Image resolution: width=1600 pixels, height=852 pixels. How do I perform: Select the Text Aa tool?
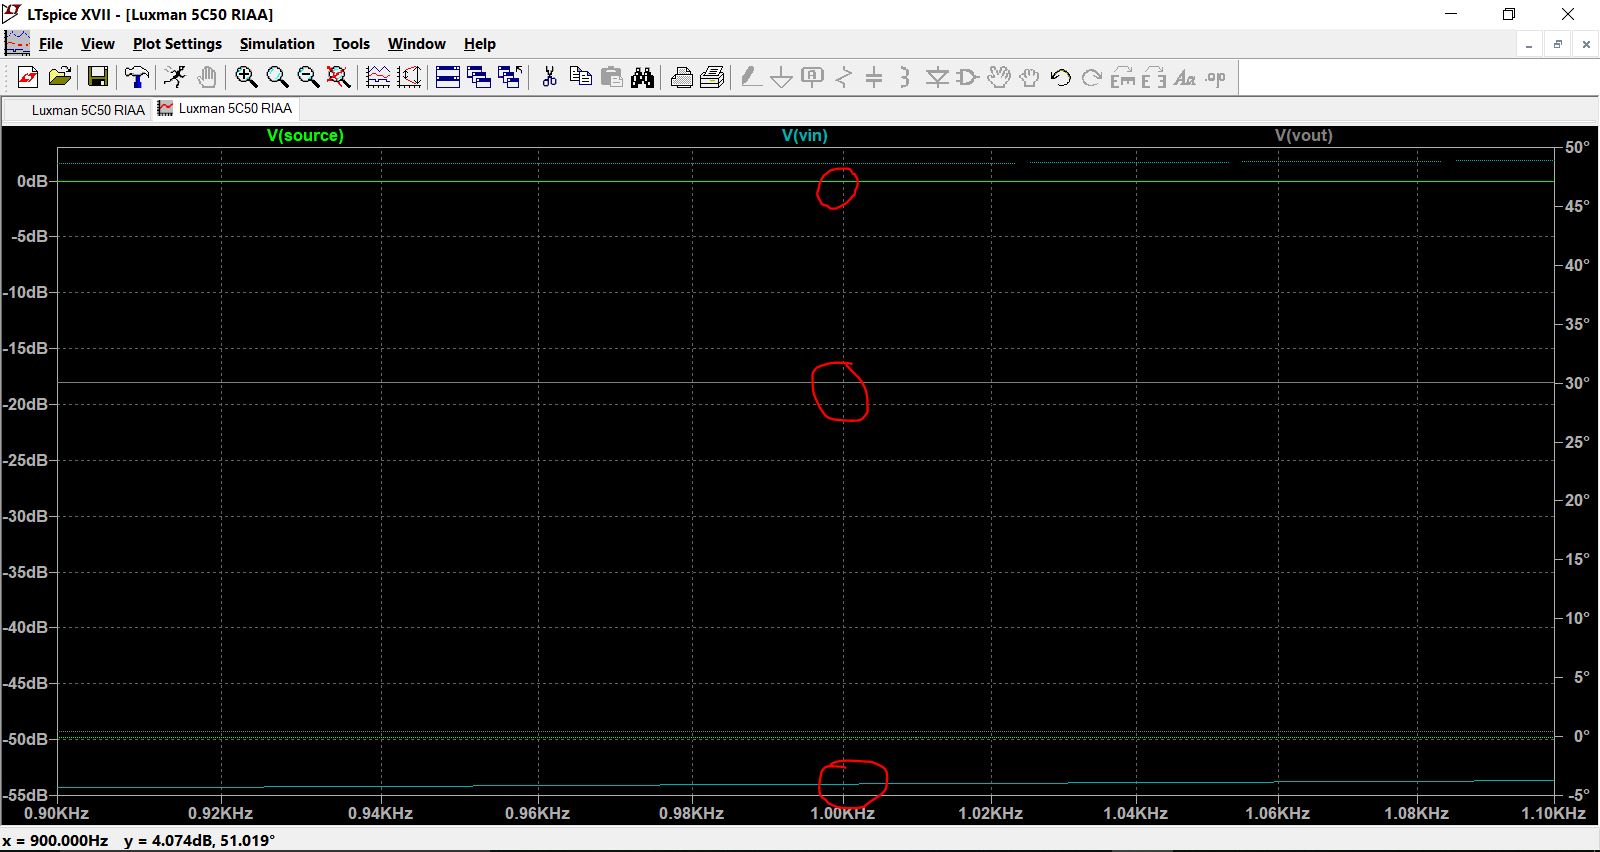(1185, 77)
